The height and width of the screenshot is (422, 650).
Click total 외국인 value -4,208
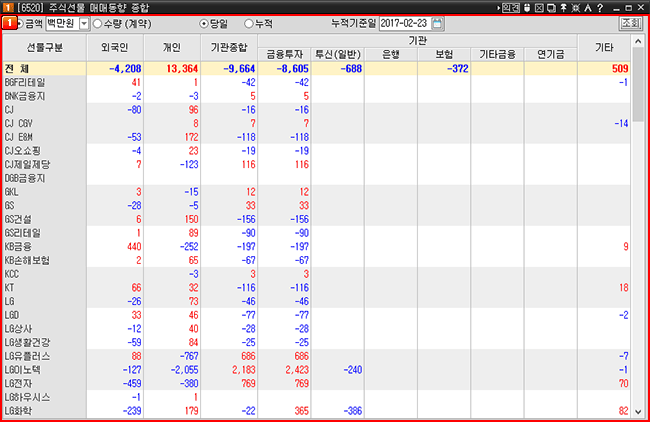point(125,69)
